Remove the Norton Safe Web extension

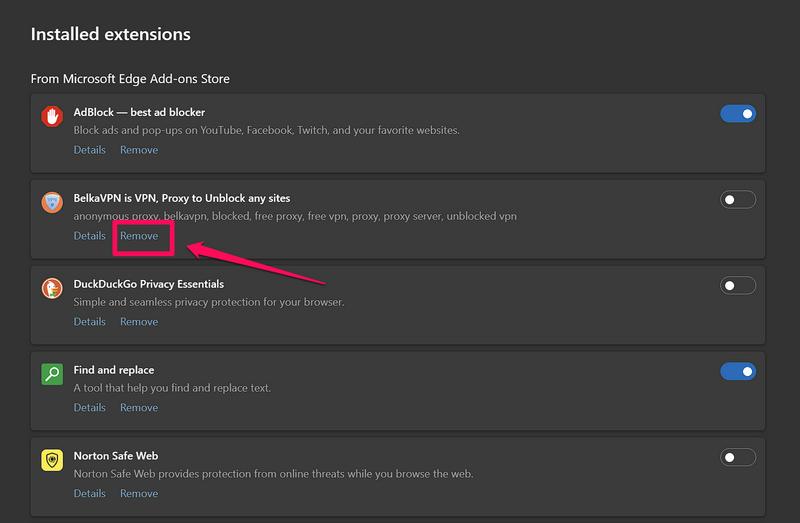point(139,494)
